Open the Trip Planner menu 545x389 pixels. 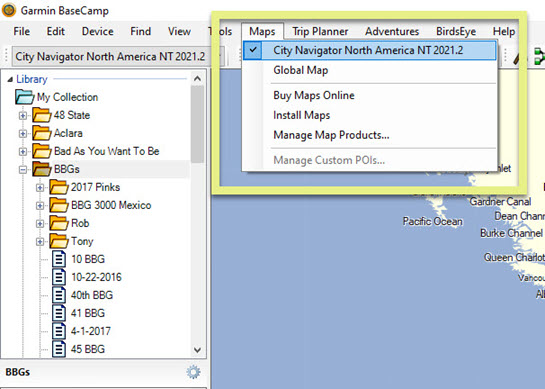(320, 32)
